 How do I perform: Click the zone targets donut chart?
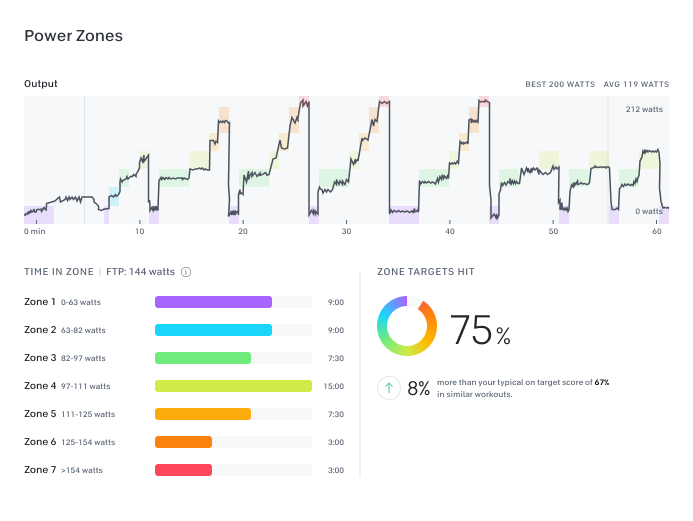coord(407,326)
